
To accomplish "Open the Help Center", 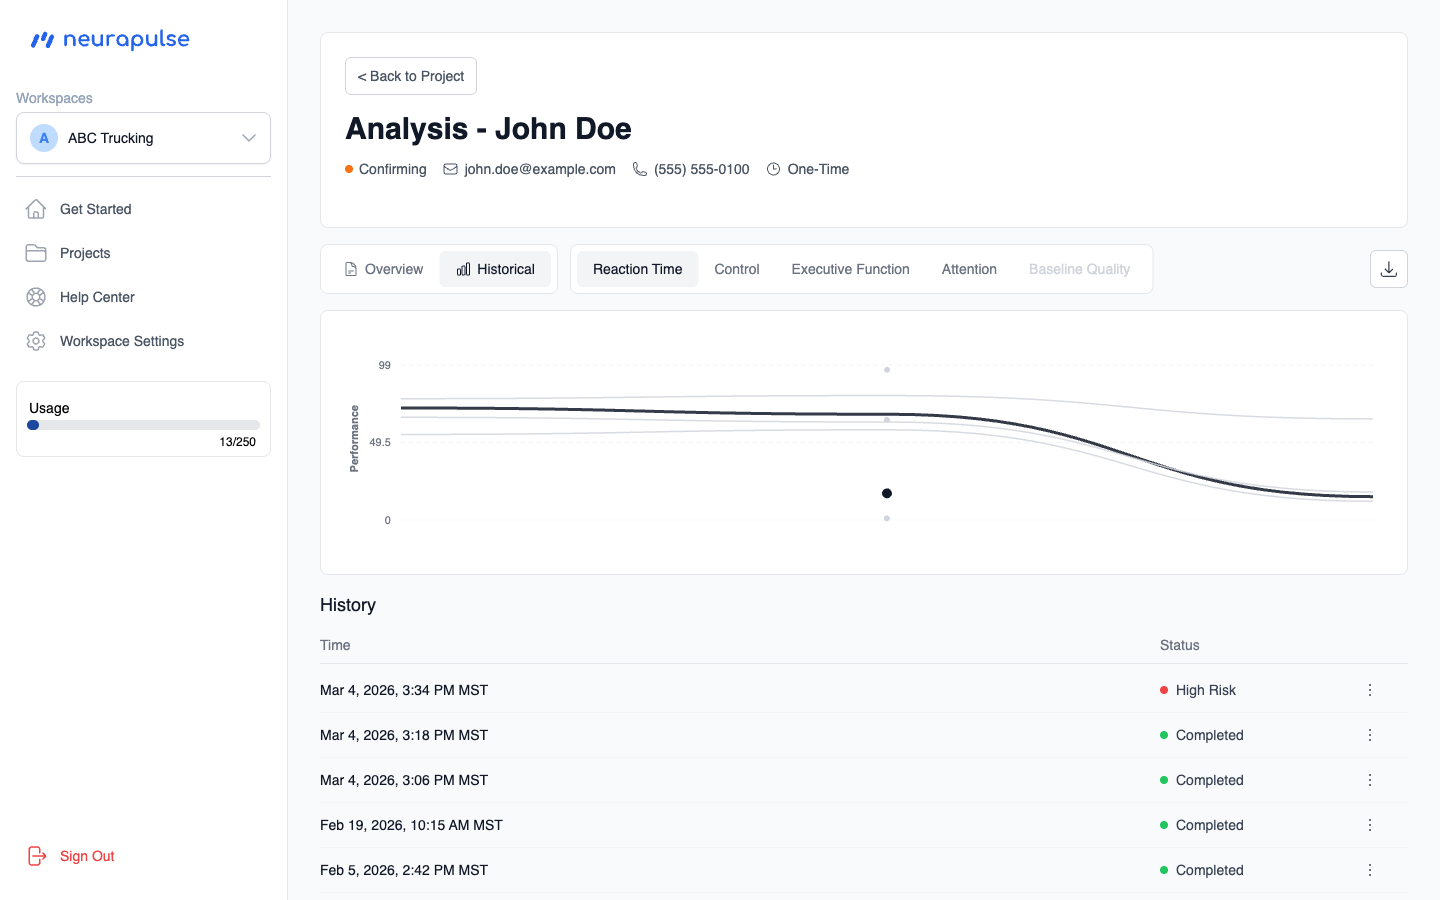I will point(96,297).
